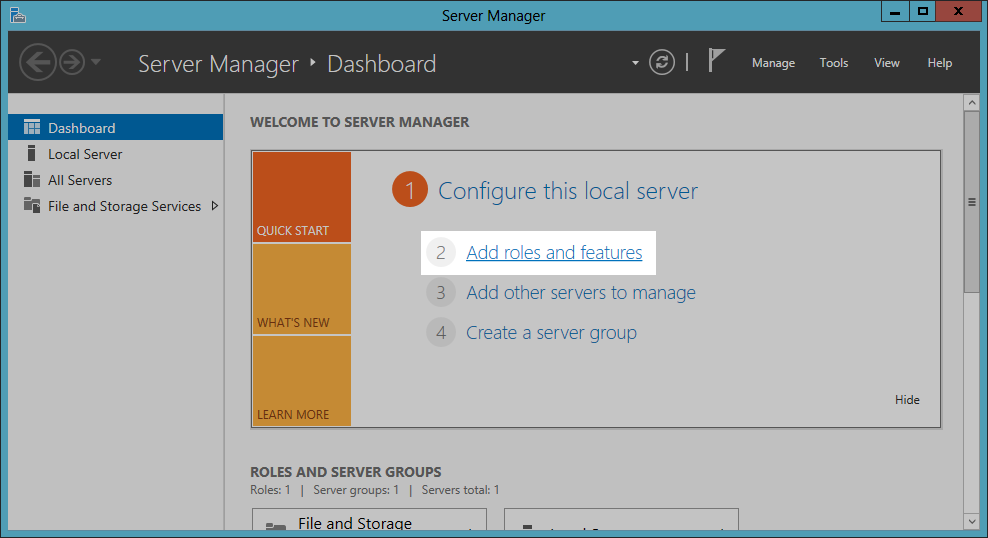
Task: Click the forward navigation arrow
Action: [x=72, y=62]
